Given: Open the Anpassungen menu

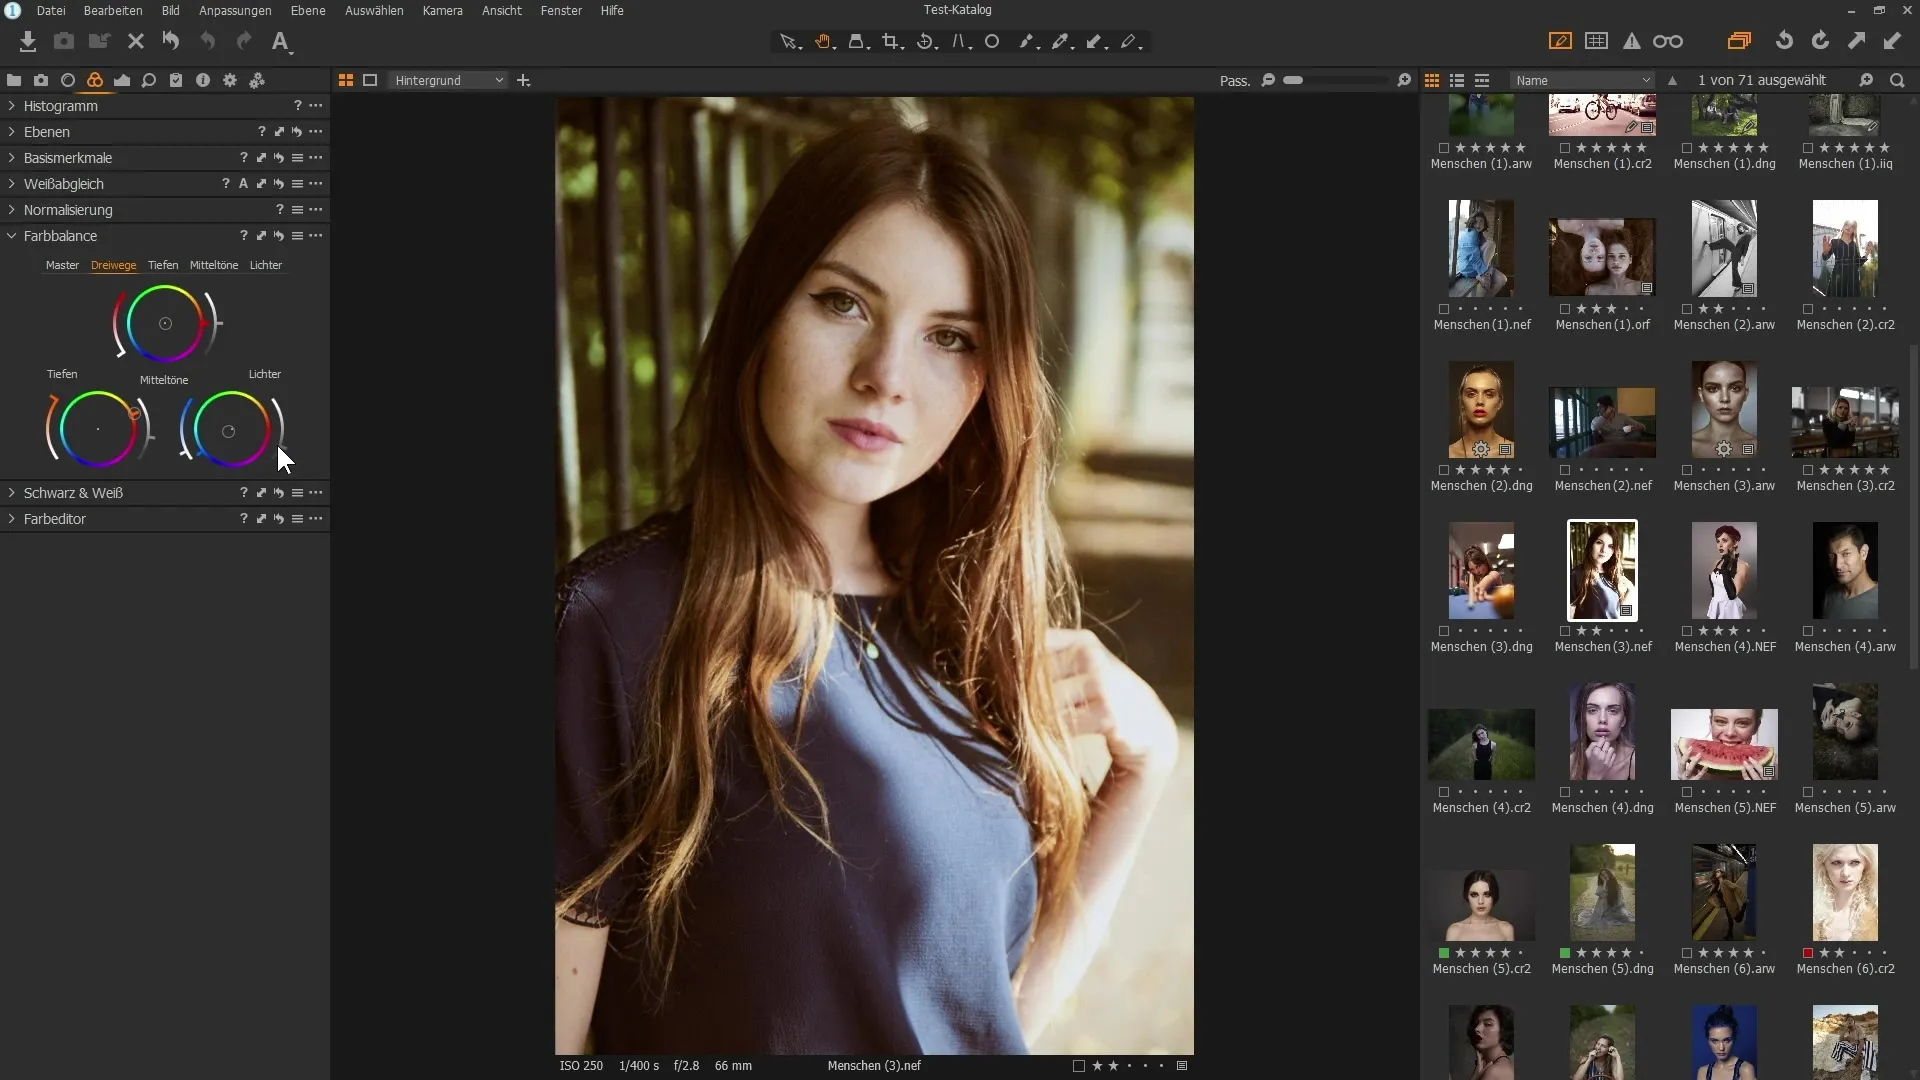Looking at the screenshot, I should 235,10.
